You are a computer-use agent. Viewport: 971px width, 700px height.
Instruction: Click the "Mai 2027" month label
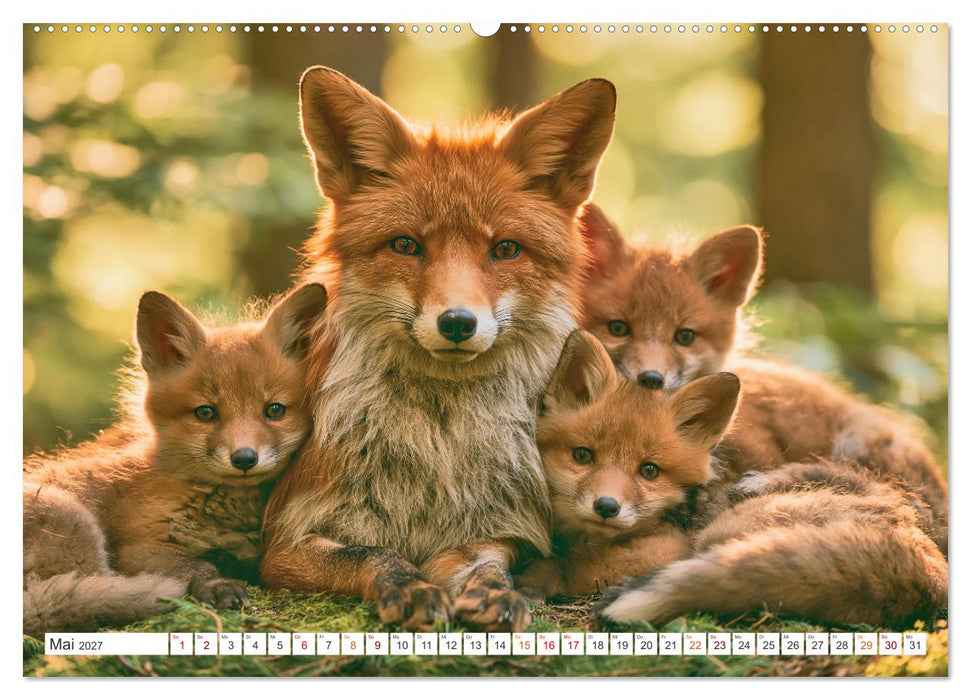pyautogui.click(x=76, y=644)
